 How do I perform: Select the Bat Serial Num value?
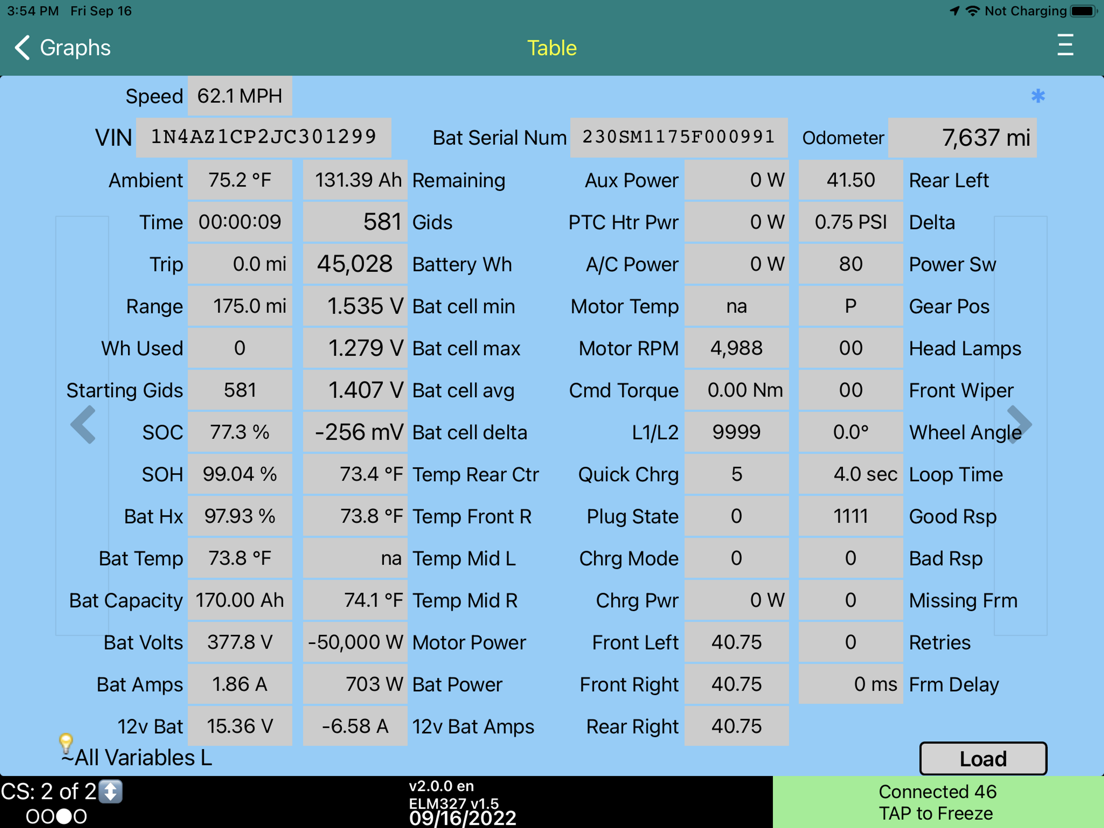[x=679, y=137]
